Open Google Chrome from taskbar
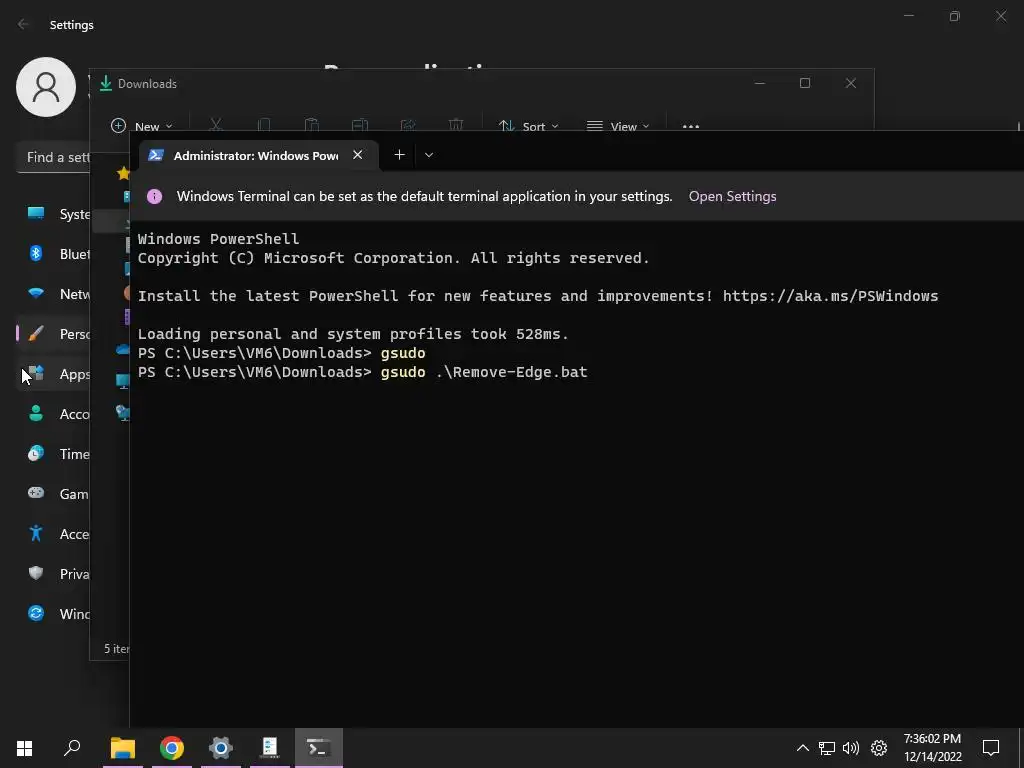1024x768 pixels. click(171, 748)
